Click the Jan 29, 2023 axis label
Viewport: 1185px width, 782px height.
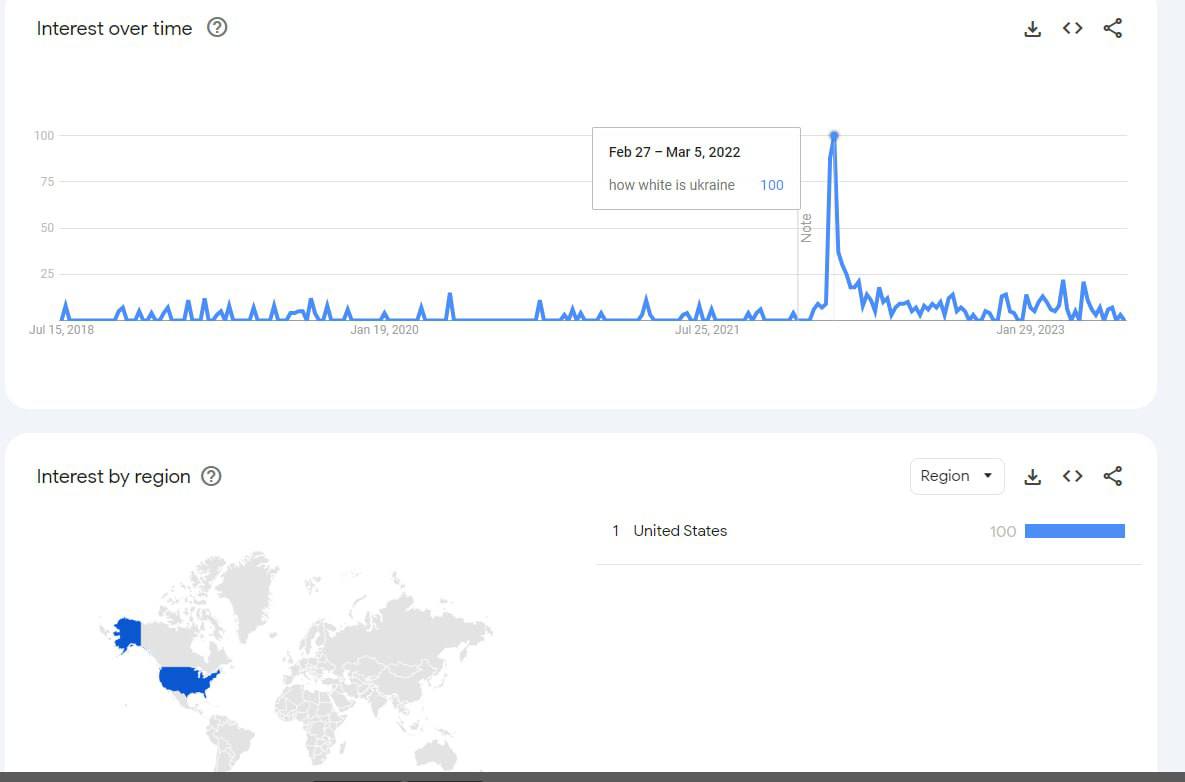[x=1030, y=330]
